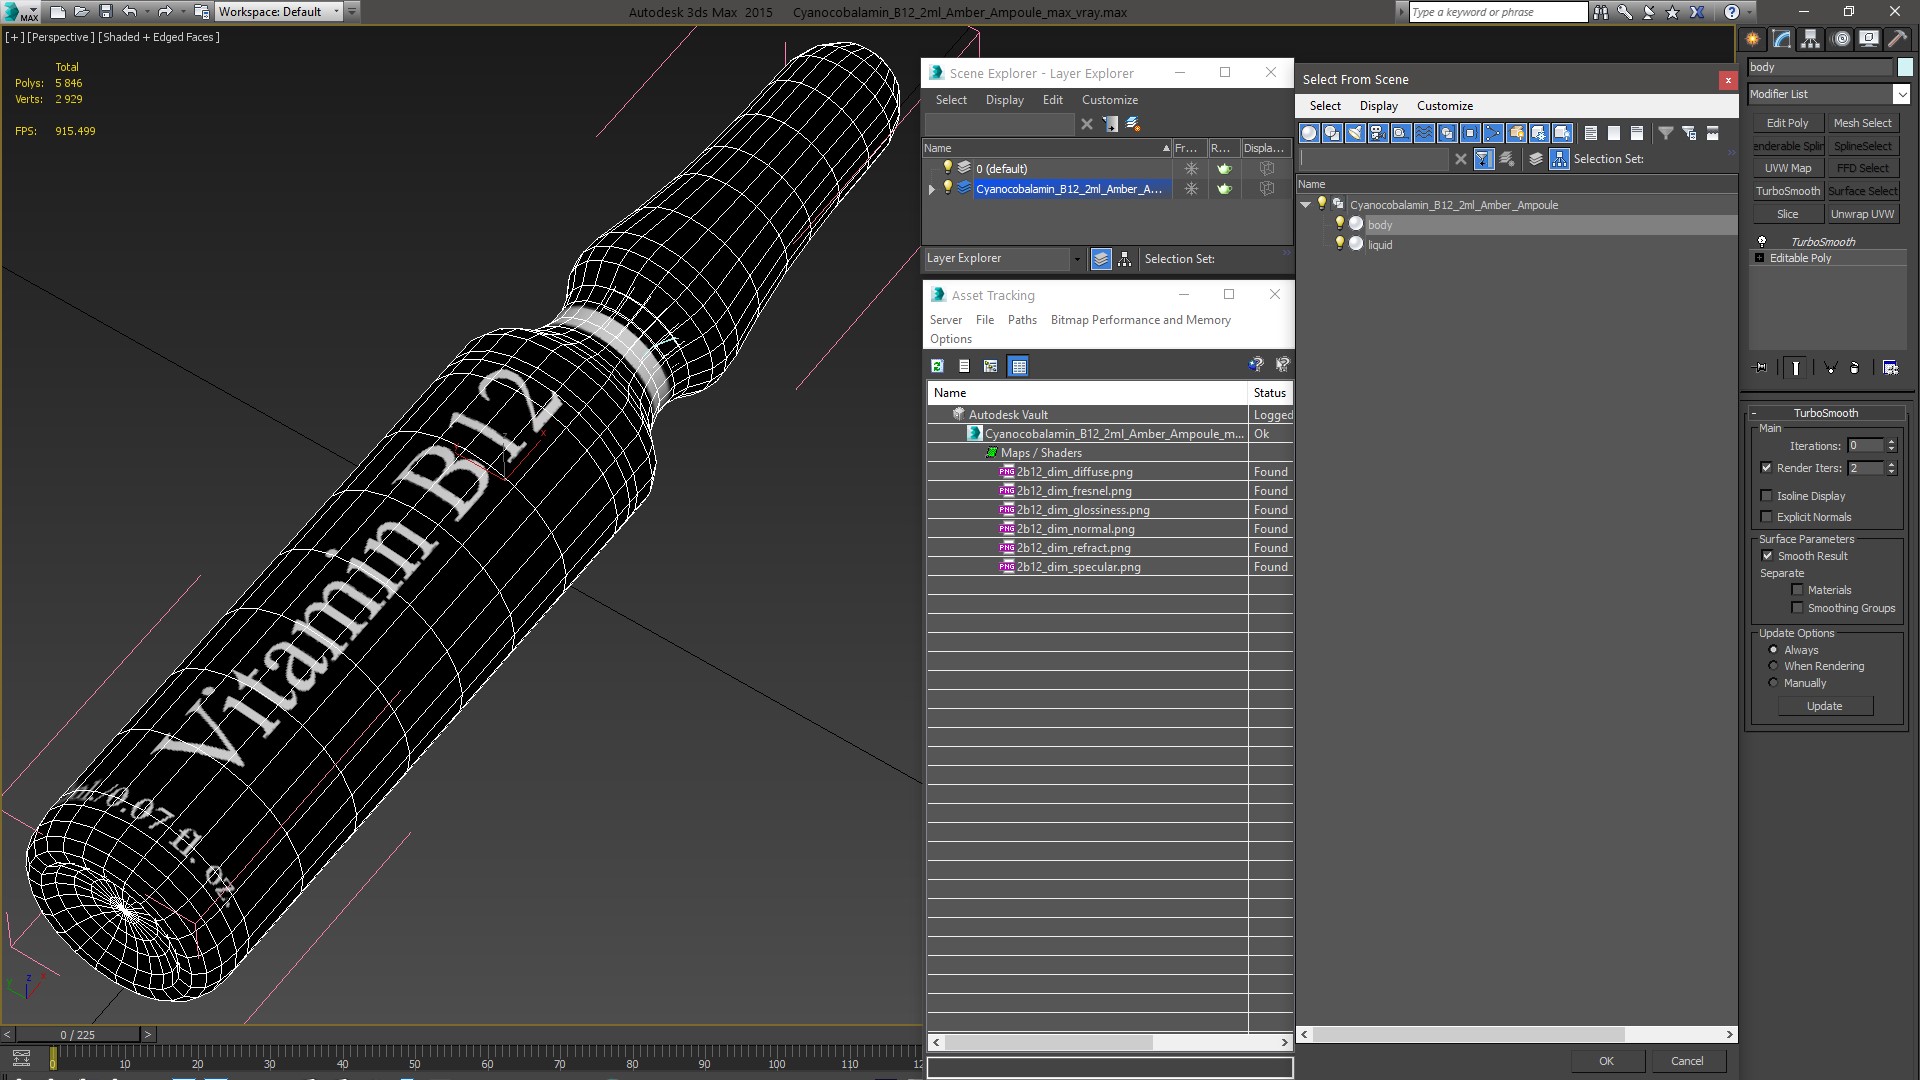This screenshot has width=1920, height=1080.
Task: Click Select Invert icon in Select From Scene
Action: click(1637, 133)
